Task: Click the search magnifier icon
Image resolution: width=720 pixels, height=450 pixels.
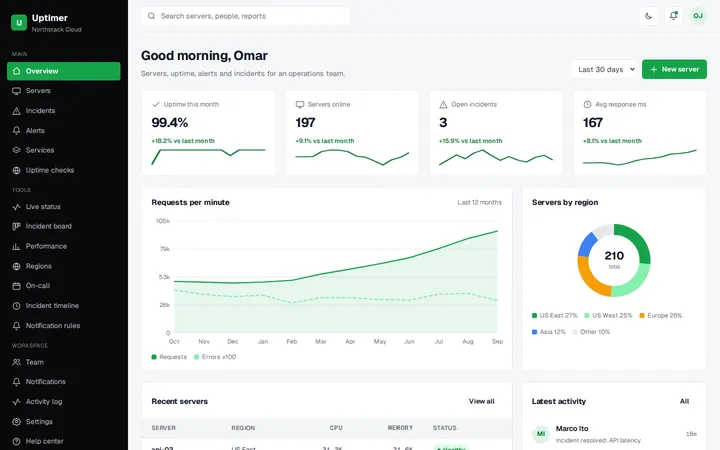Action: point(151,16)
